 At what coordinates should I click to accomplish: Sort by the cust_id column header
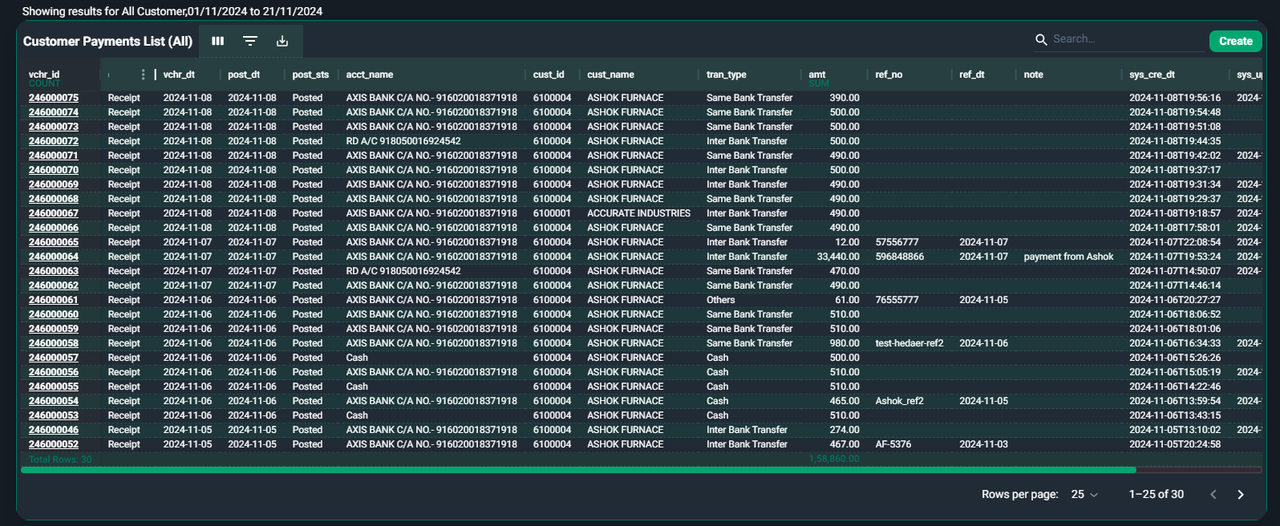click(x=548, y=74)
